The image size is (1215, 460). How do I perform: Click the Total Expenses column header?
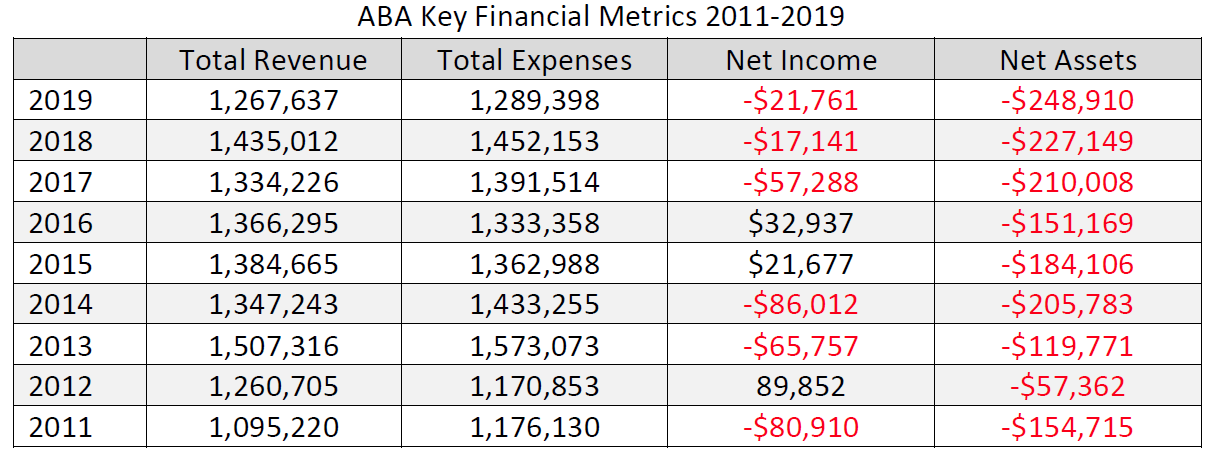[x=534, y=60]
